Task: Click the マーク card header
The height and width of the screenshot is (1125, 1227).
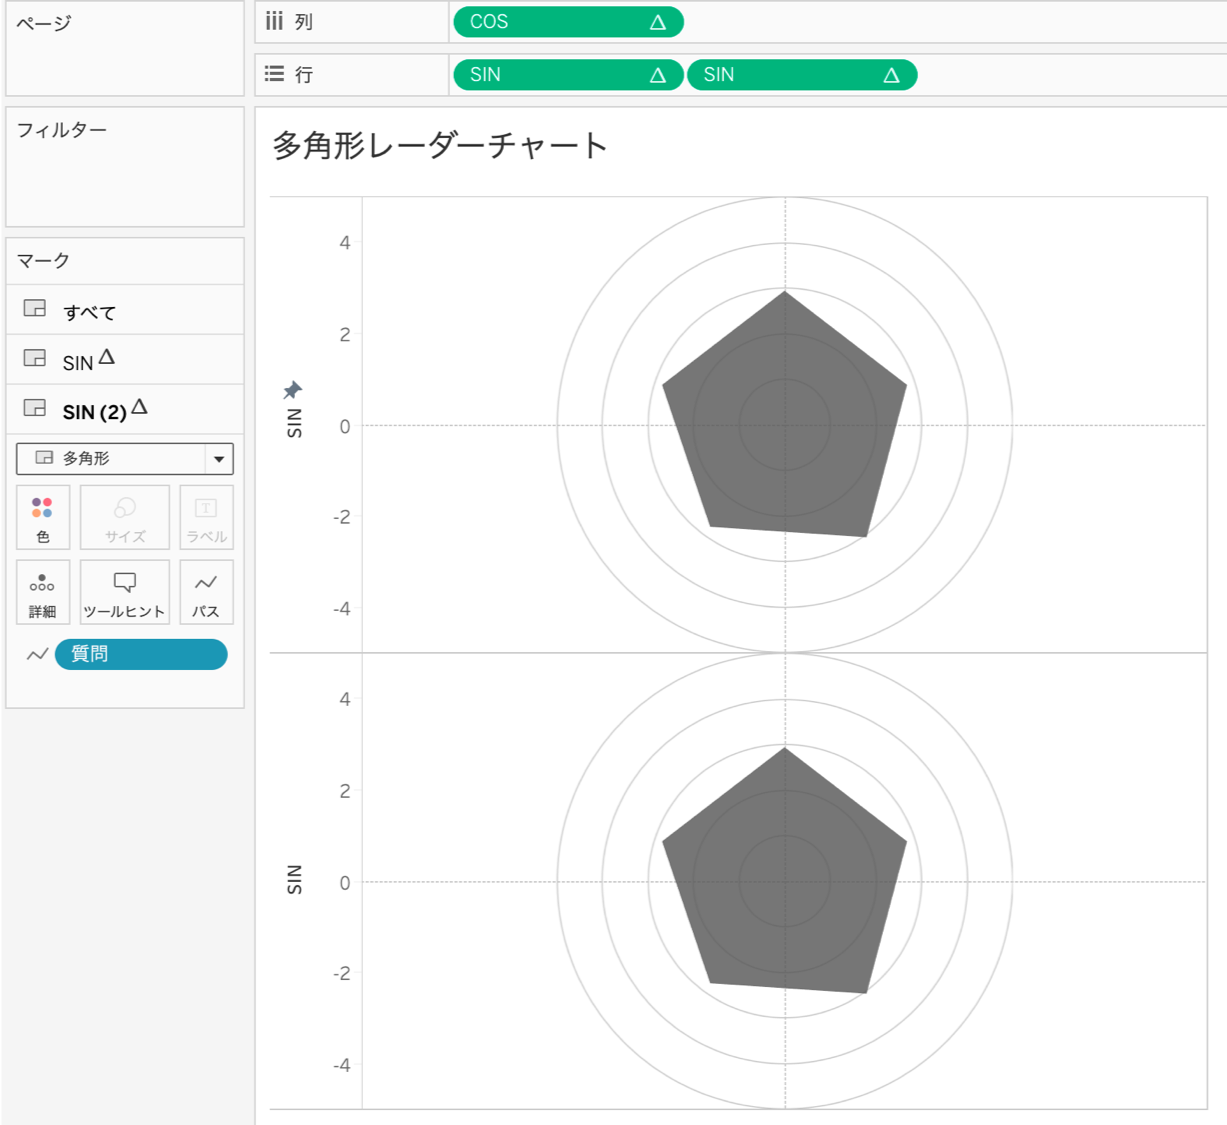Action: tap(43, 261)
